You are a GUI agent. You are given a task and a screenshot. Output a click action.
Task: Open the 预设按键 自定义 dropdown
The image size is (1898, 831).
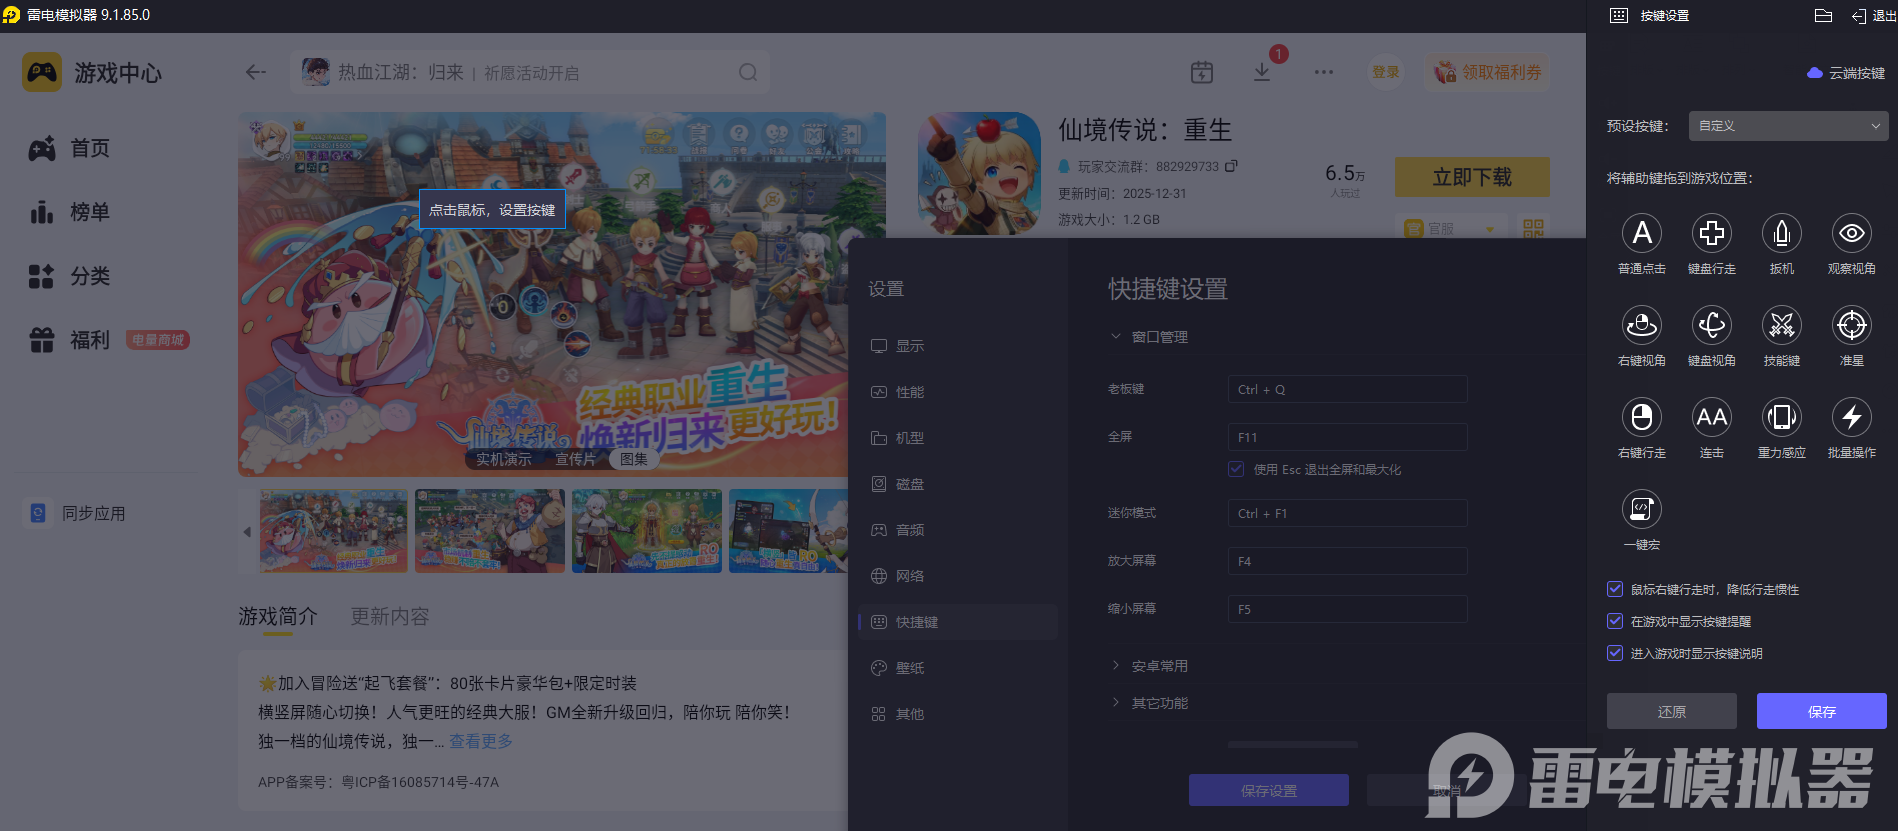(x=1788, y=126)
